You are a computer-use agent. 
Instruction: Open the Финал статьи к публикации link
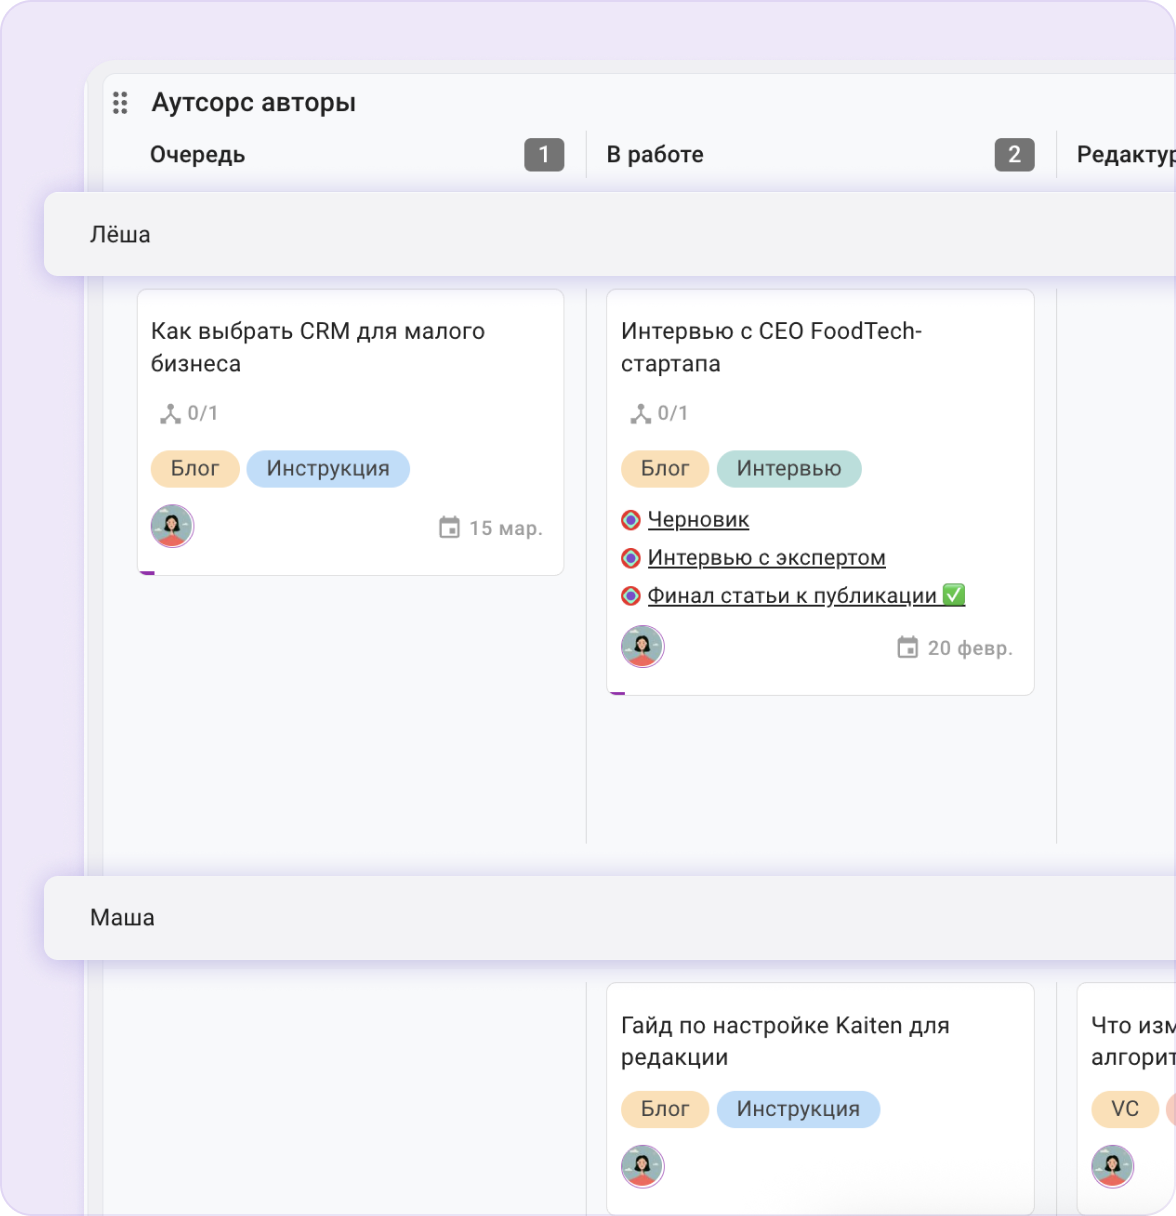(792, 596)
